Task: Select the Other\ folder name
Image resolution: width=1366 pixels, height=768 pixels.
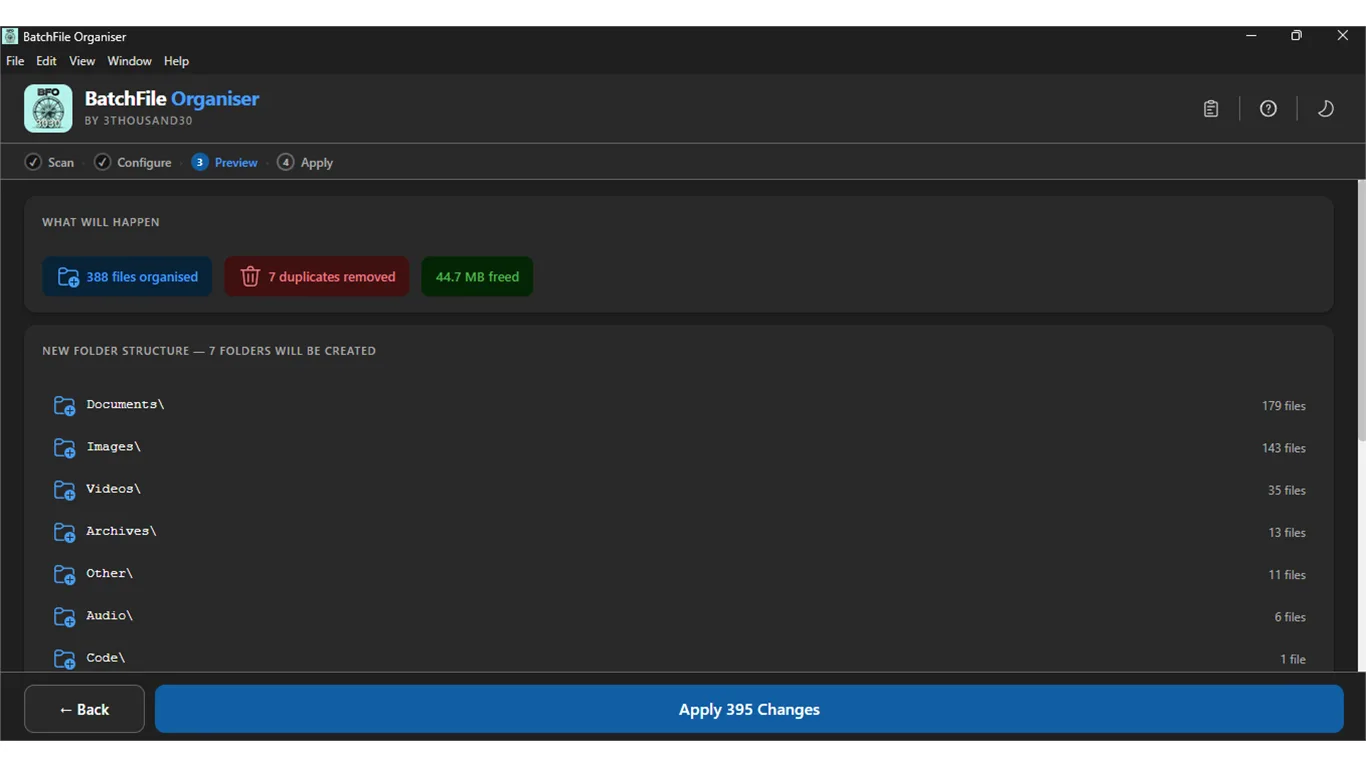Action: tap(109, 573)
